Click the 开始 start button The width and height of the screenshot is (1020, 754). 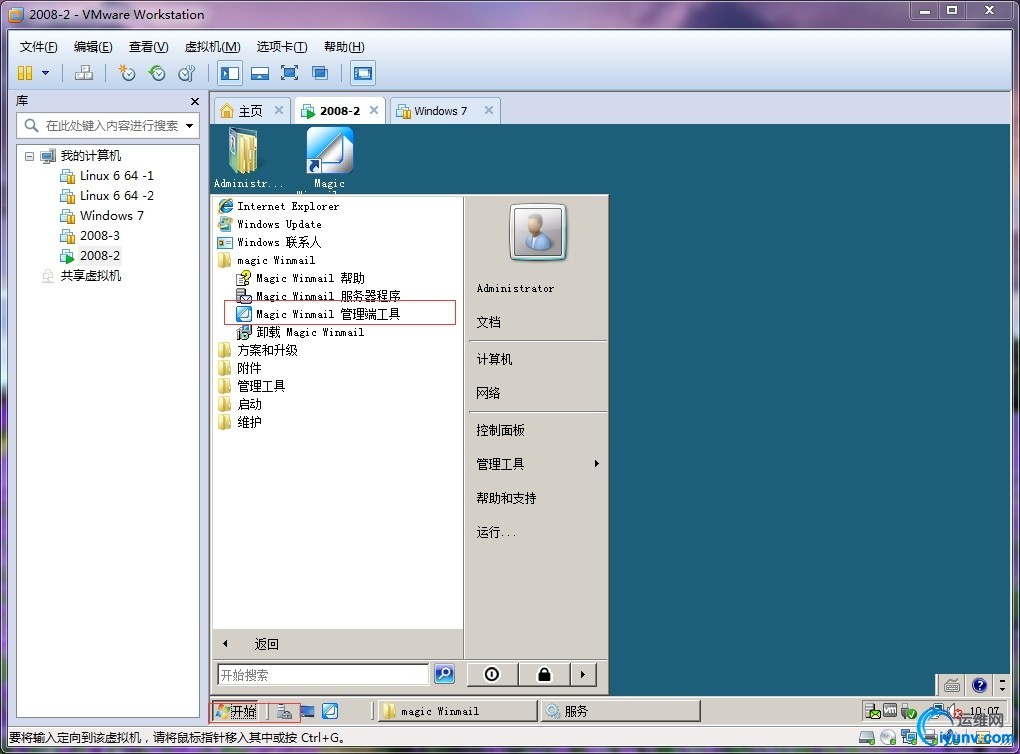[236, 711]
